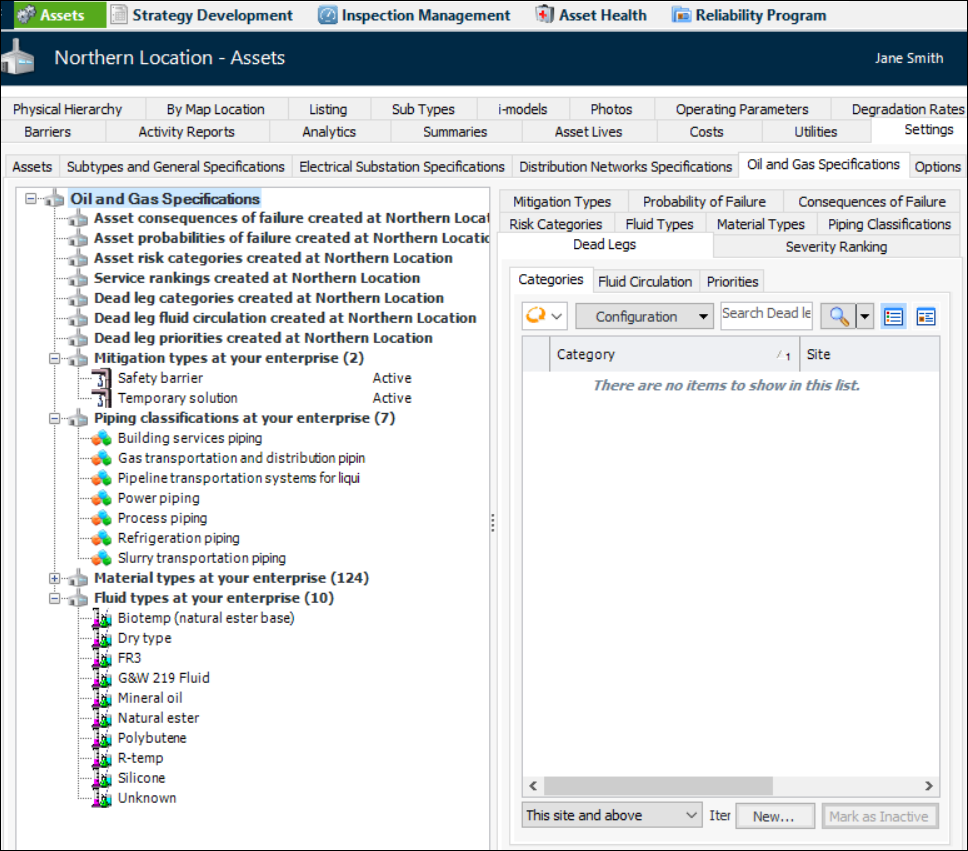Image resolution: width=968 pixels, height=851 pixels.
Task: Collapse Piping classifications at your enterprise
Action: [x=54, y=418]
